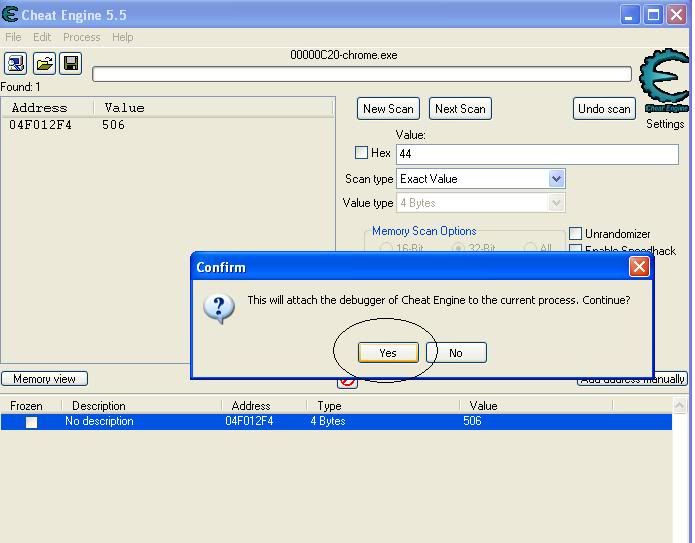Screen dimensions: 695x543
Task: Click value 506 in address table row
Action: pos(472,421)
